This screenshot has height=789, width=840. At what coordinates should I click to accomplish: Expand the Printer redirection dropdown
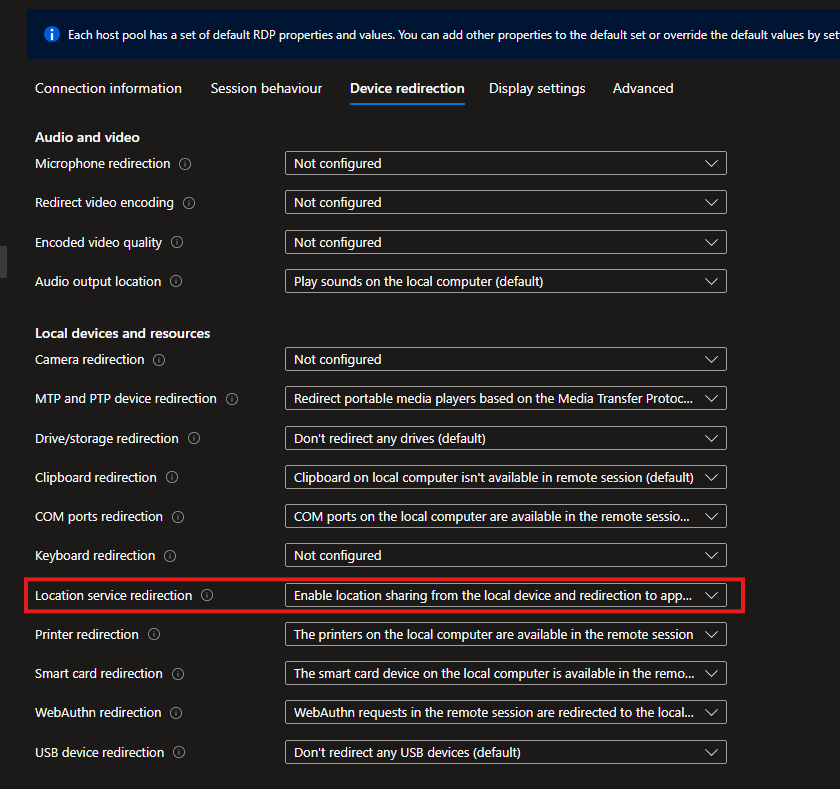(505, 634)
